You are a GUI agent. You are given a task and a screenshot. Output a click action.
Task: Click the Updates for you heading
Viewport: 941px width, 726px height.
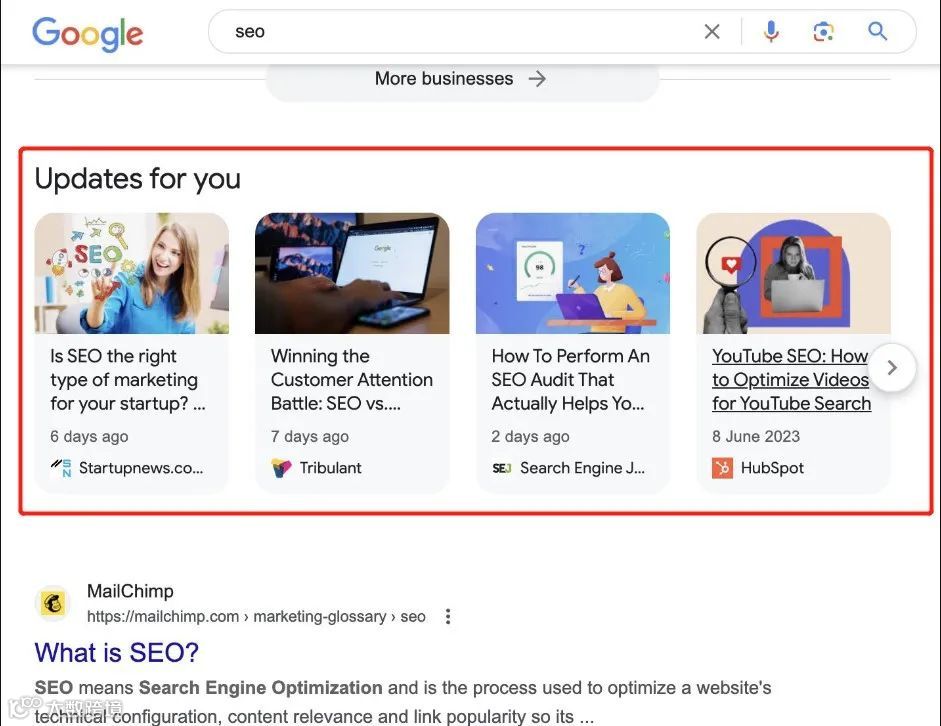[x=137, y=179]
